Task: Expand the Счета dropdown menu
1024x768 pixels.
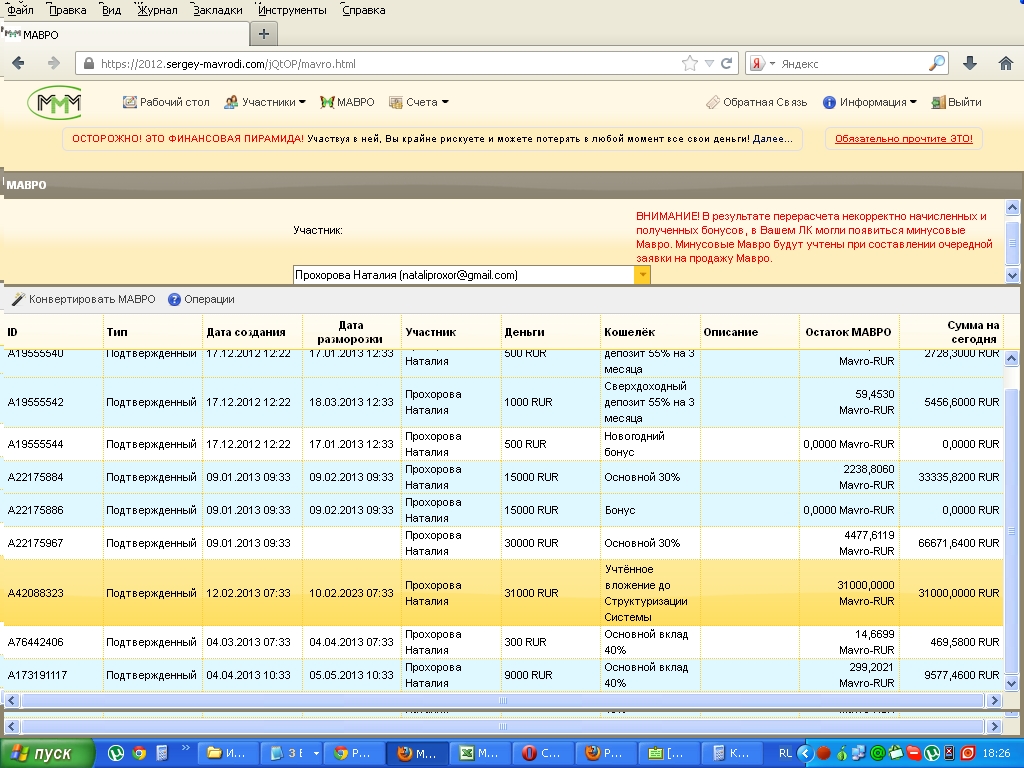Action: (x=419, y=102)
